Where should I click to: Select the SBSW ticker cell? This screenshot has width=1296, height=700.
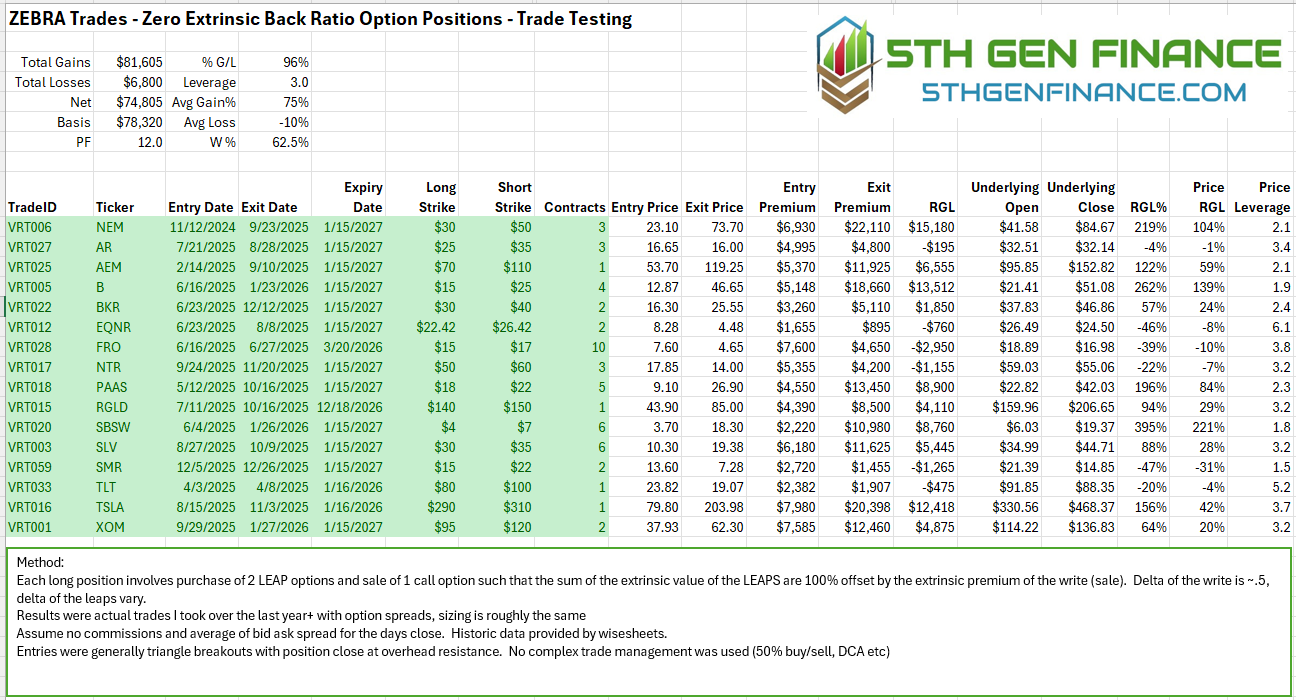(x=112, y=427)
